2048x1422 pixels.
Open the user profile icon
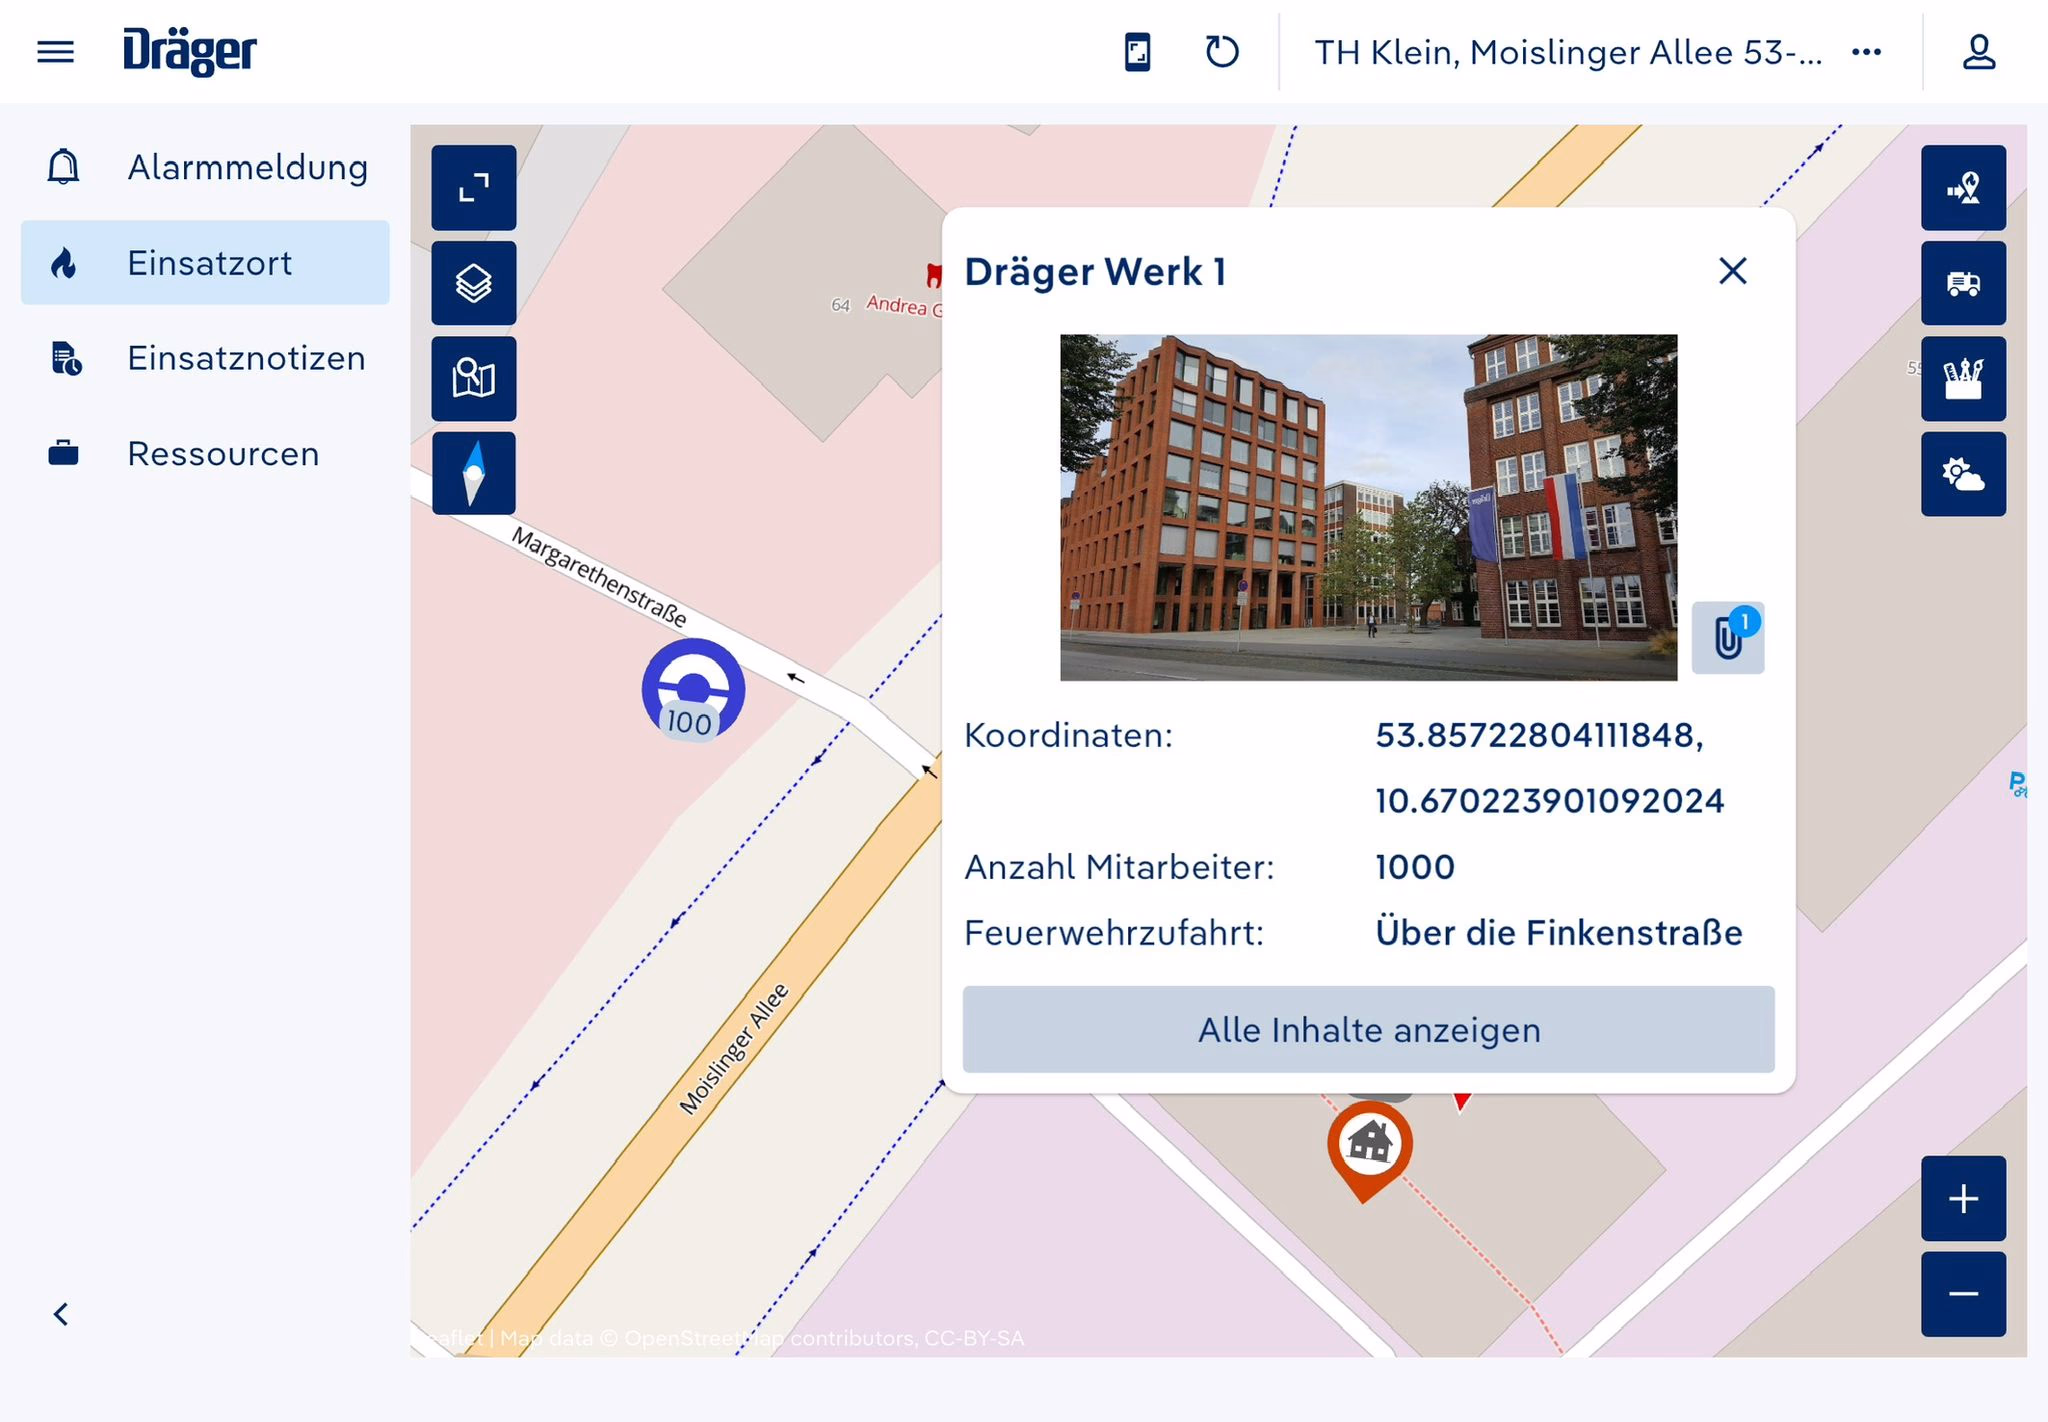click(x=1978, y=51)
